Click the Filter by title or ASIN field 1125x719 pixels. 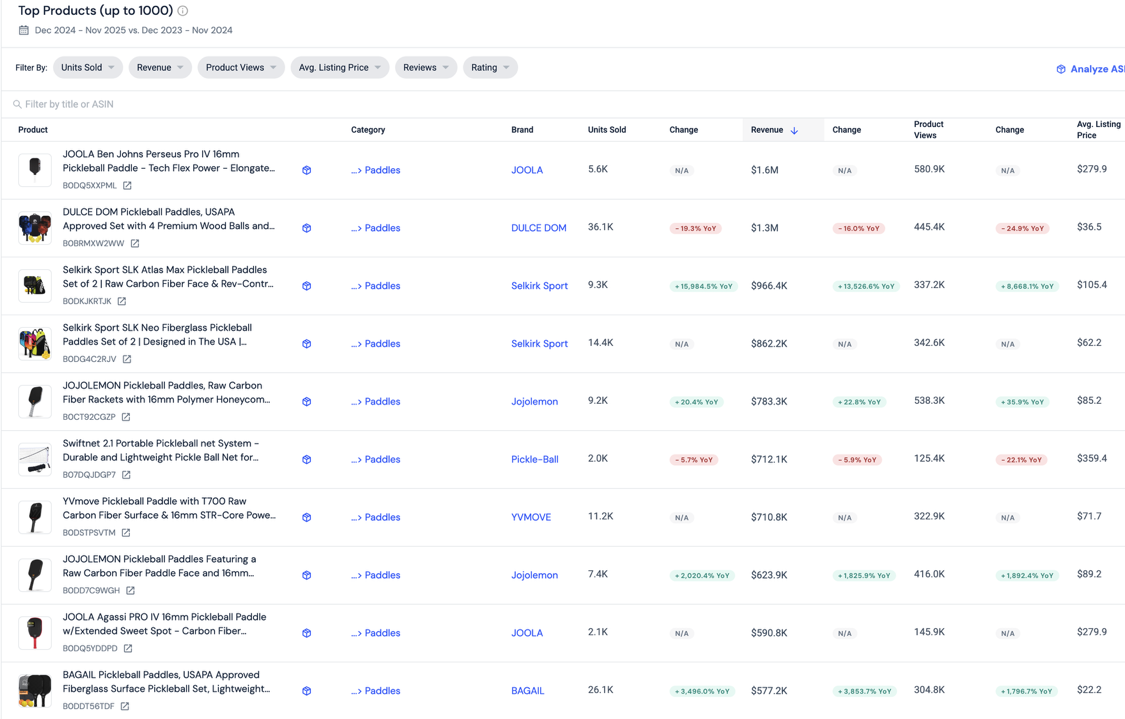(562, 104)
